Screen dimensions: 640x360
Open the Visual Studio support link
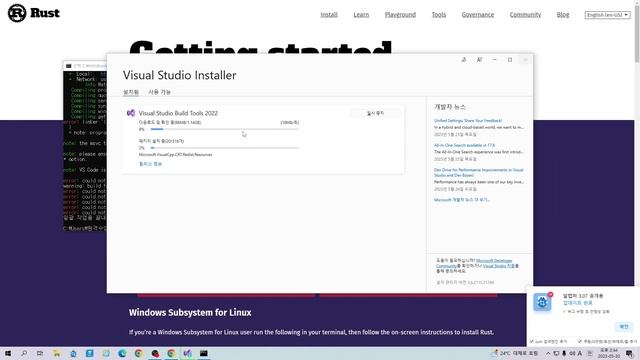(499, 266)
